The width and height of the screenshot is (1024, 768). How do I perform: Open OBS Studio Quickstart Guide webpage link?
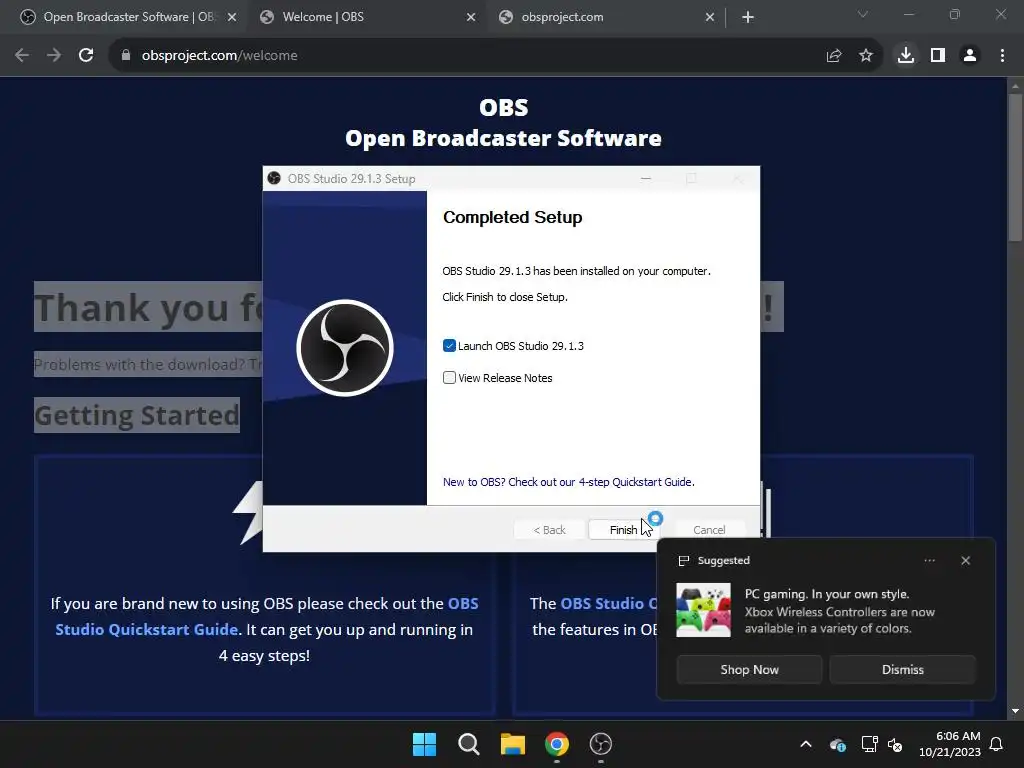[x=266, y=616]
